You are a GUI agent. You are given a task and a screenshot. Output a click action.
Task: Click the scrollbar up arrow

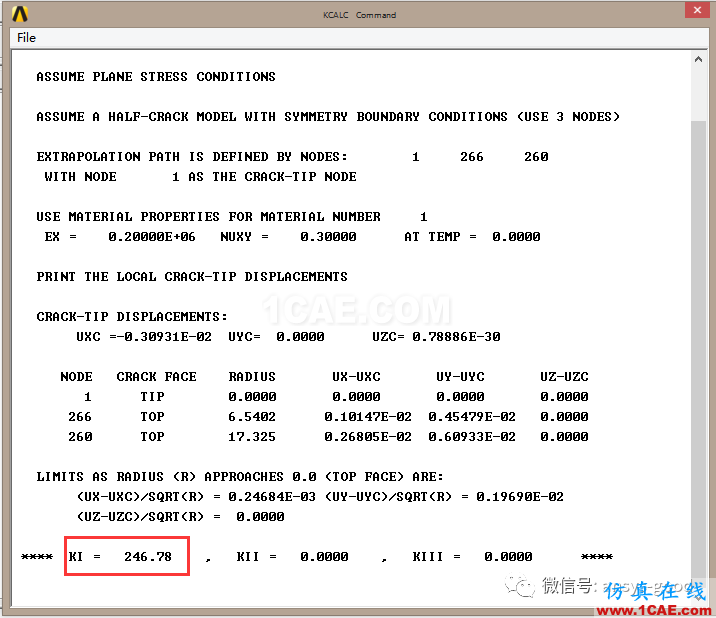coord(698,59)
